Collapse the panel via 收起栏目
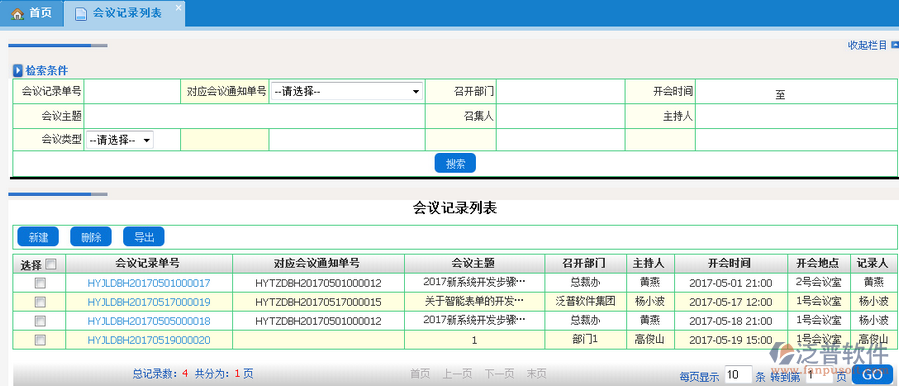899x386 pixels. coord(867,45)
